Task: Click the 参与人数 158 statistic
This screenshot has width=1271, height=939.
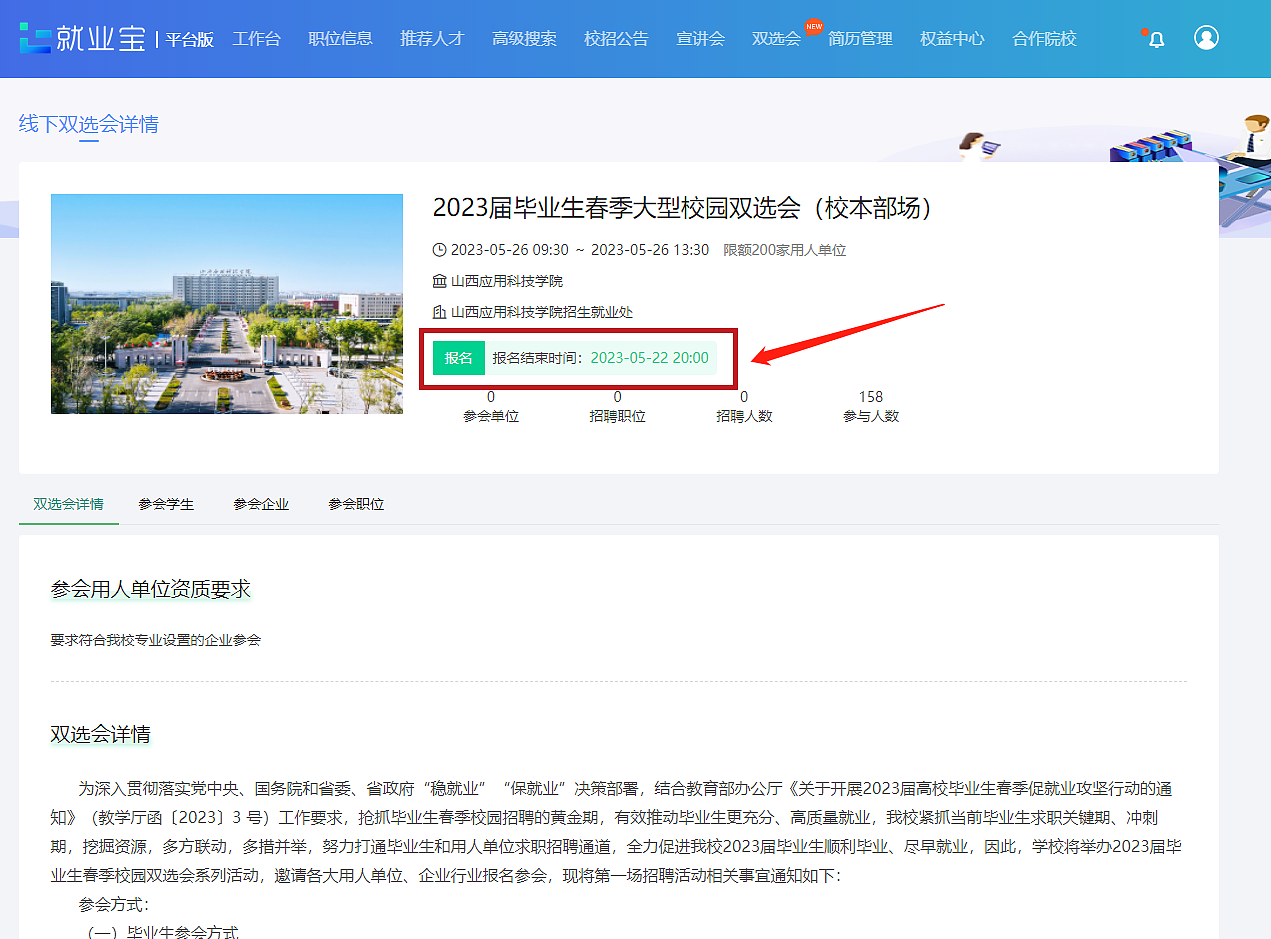Action: pos(871,407)
